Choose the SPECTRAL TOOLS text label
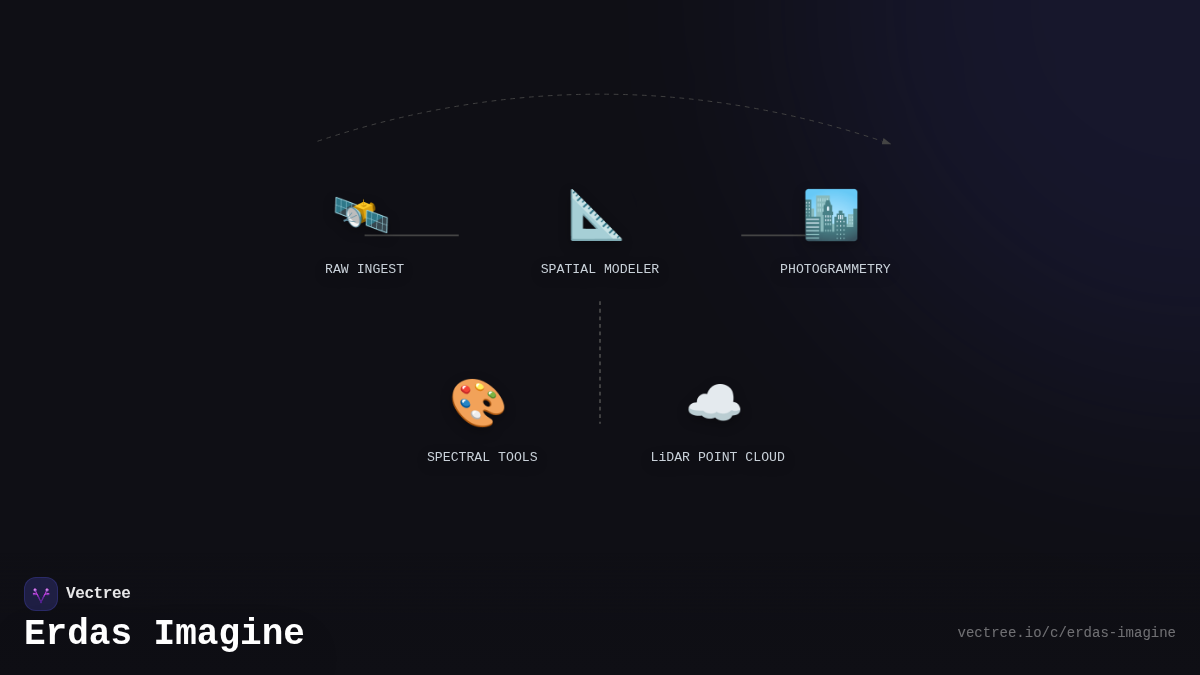This screenshot has width=1200, height=675. [482, 457]
